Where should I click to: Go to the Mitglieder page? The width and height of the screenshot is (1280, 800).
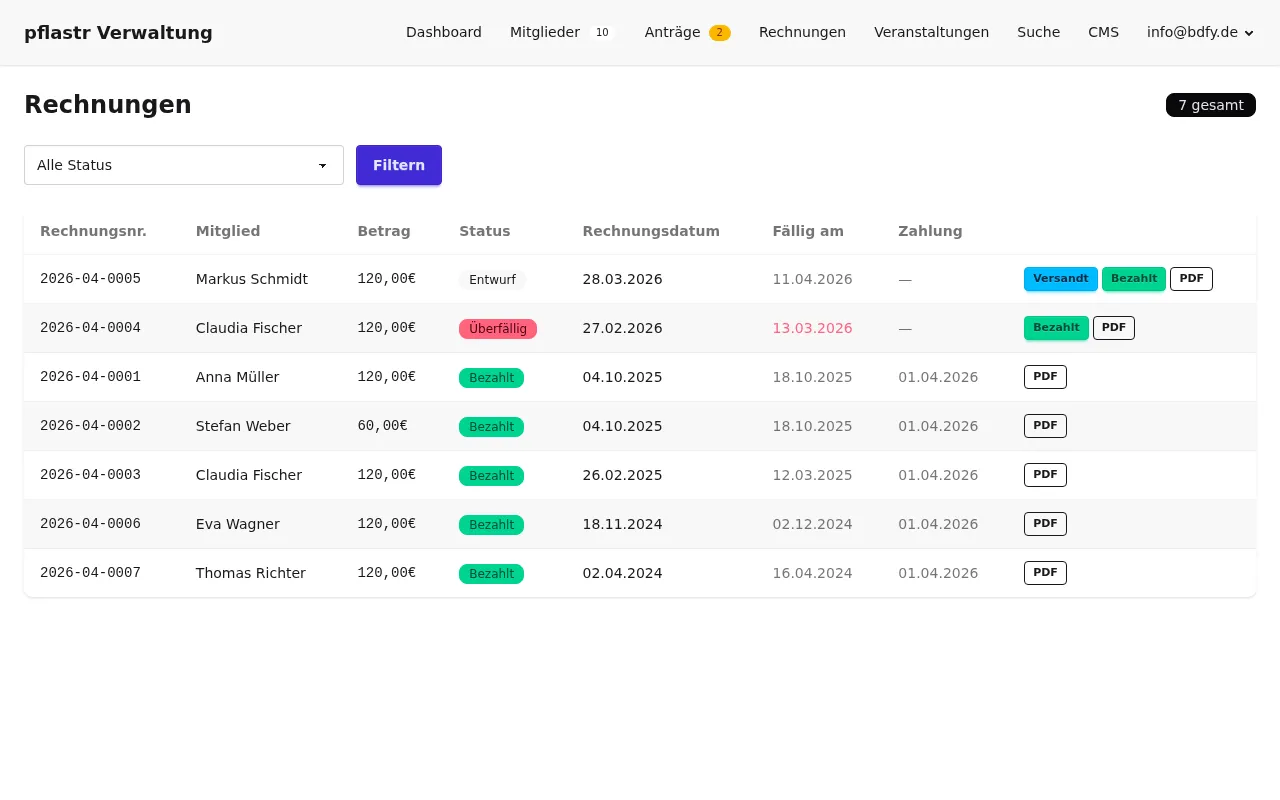(x=545, y=32)
